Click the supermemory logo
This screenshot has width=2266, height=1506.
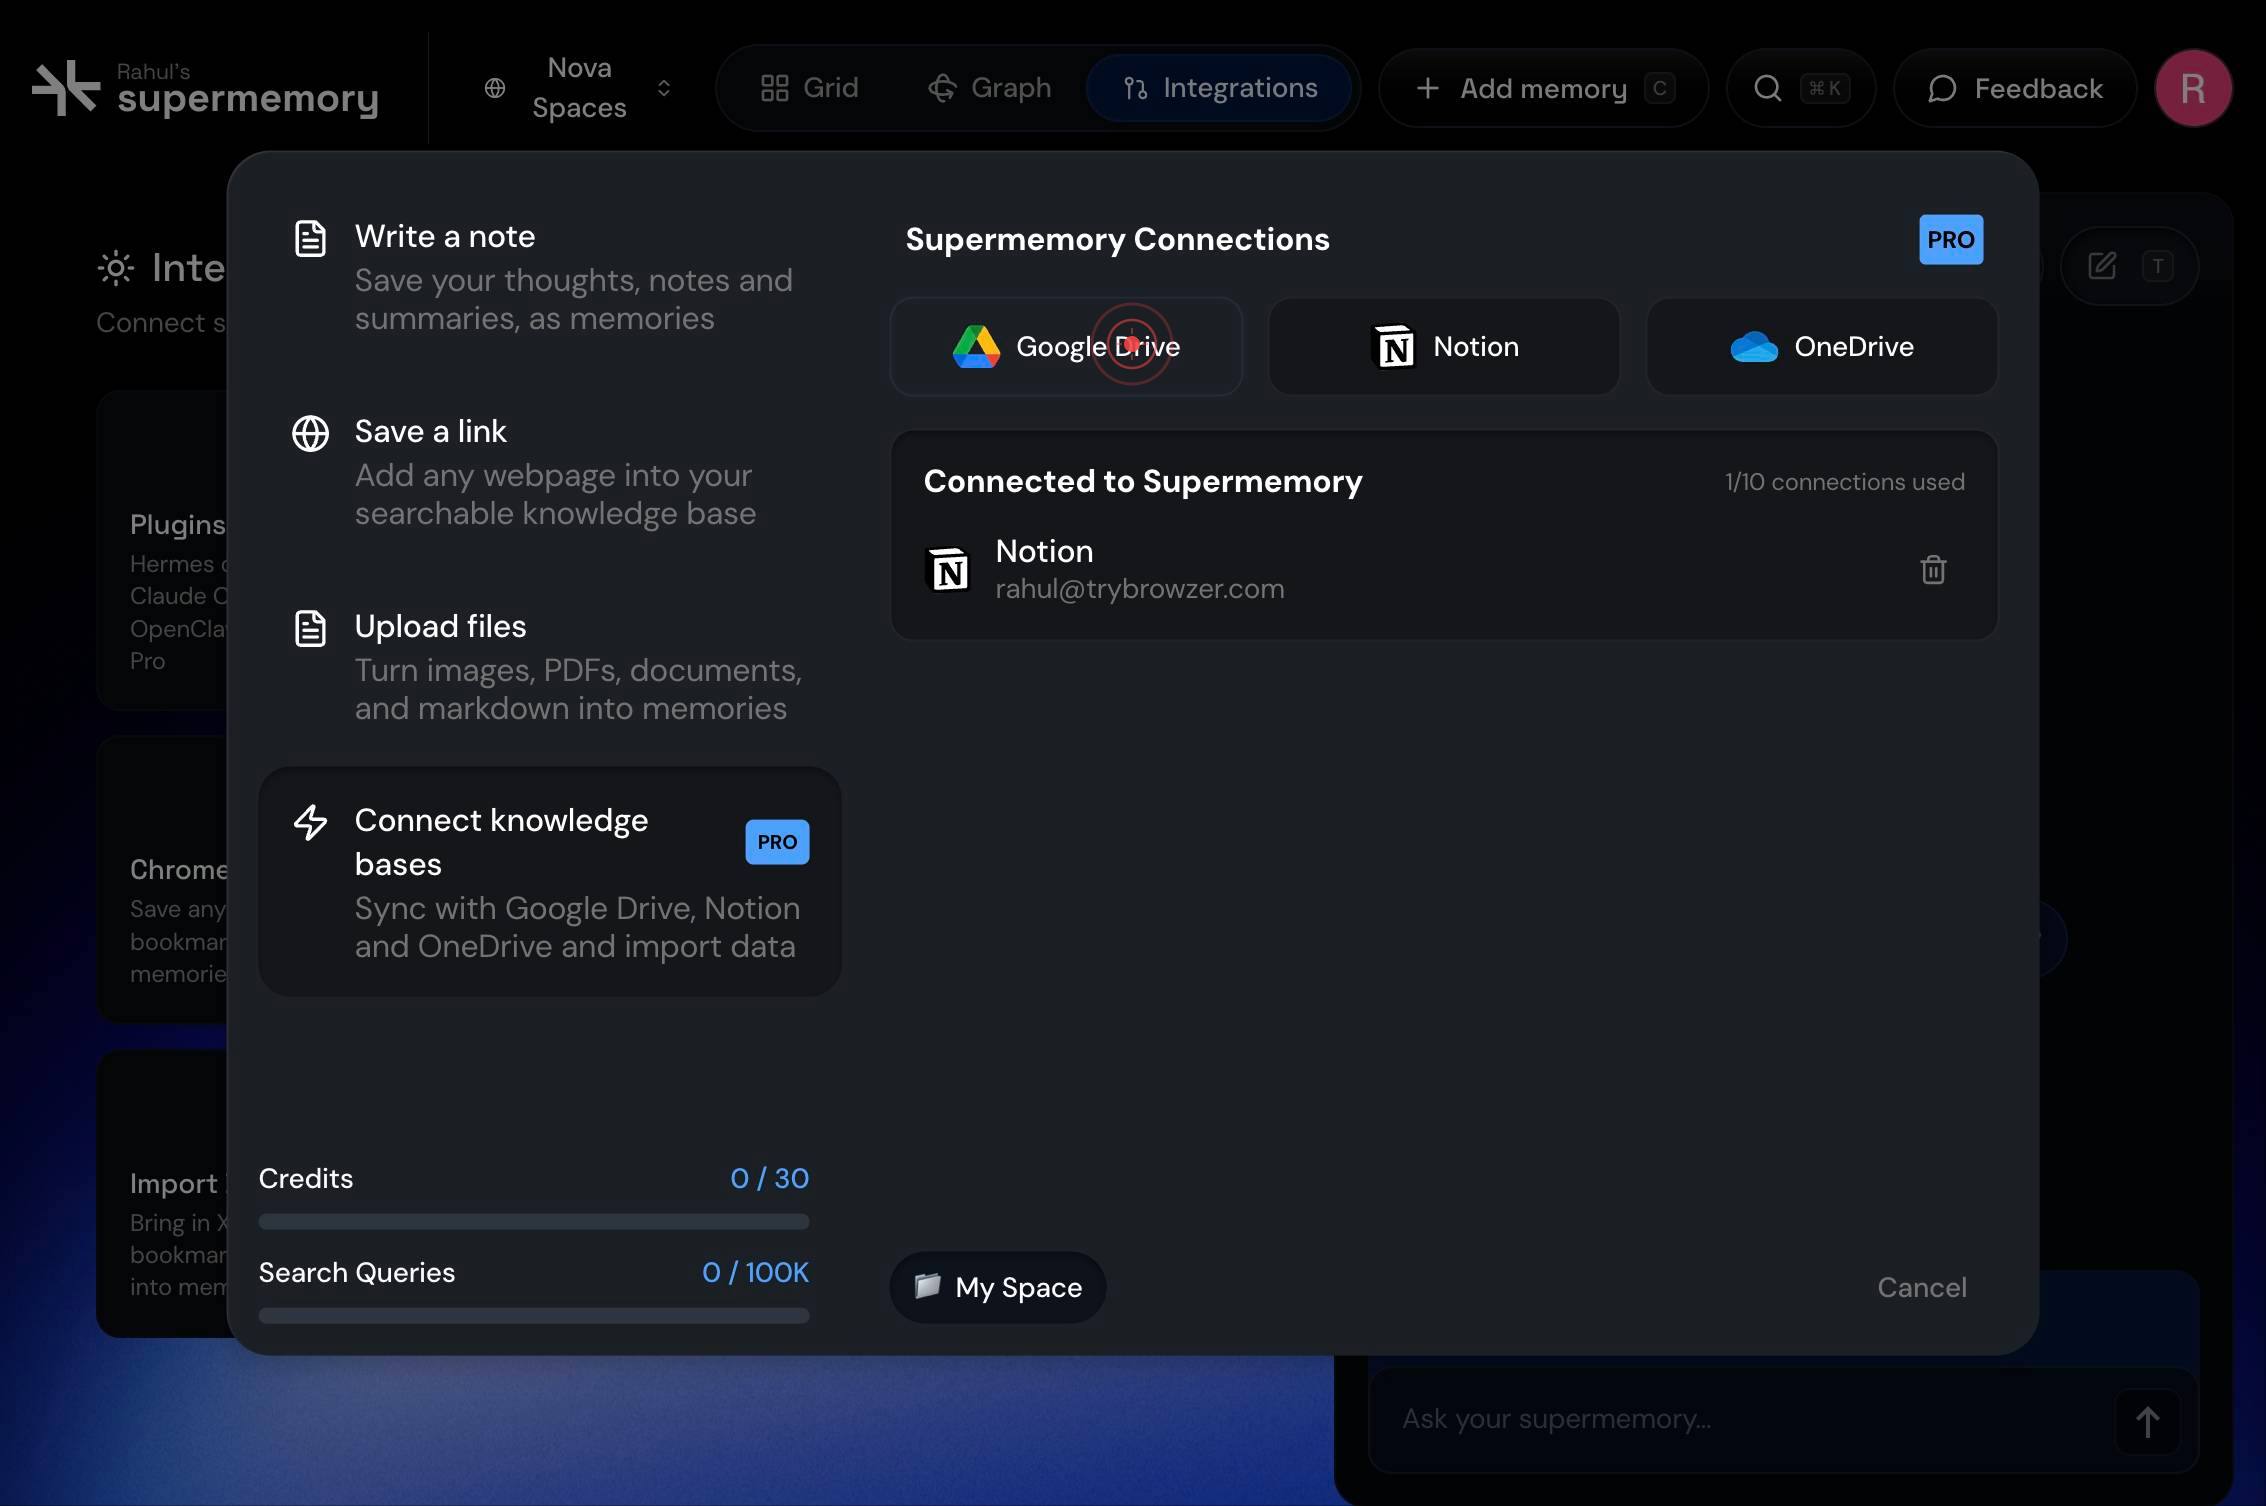click(x=205, y=88)
